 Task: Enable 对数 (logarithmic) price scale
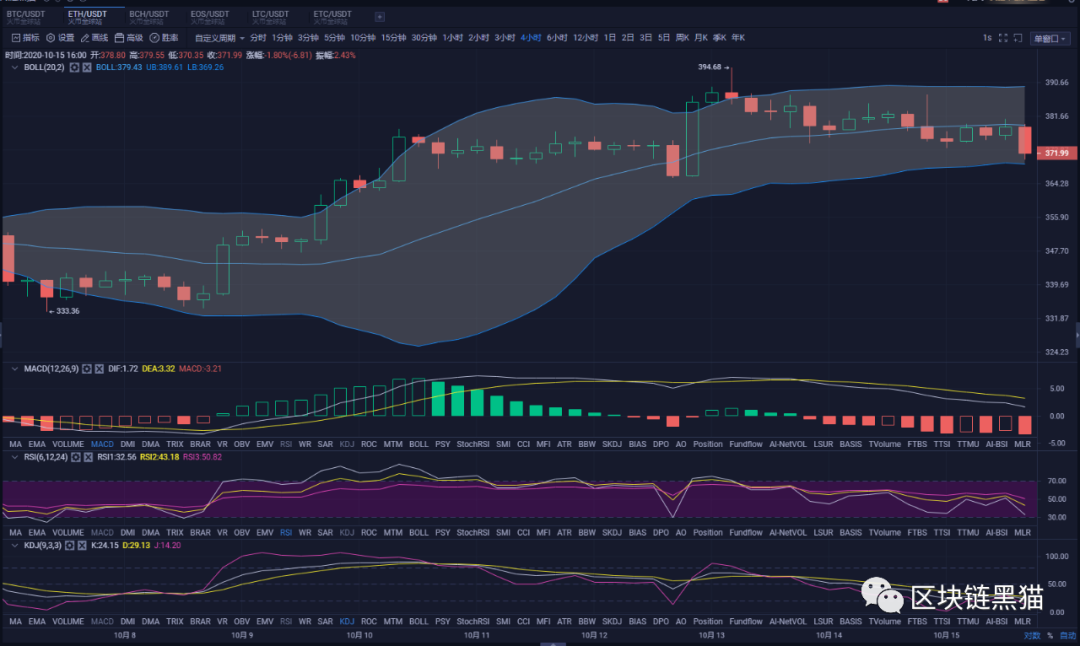1033,636
